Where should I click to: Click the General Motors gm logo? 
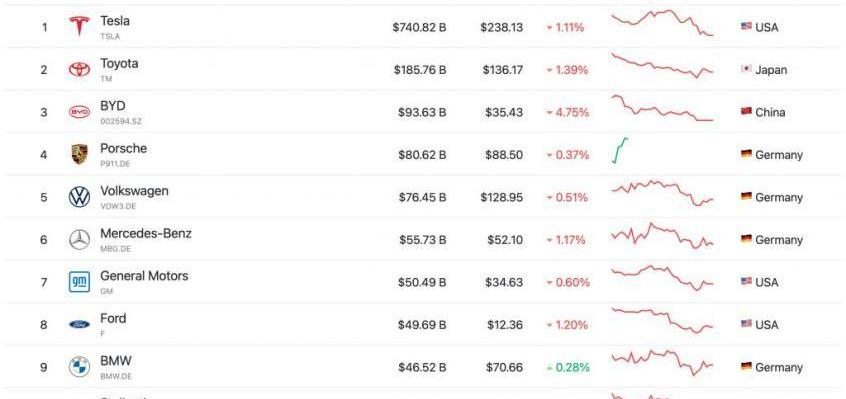[79, 282]
